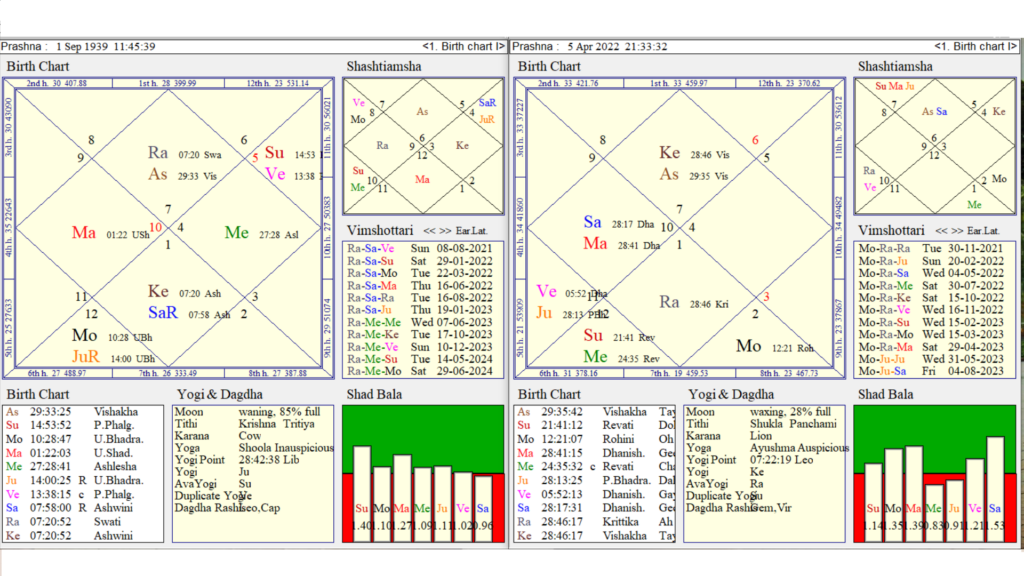
Task: Click 'Su Ma Ju' in the 2022 Shashtiamsha chart
Action: coord(895,86)
